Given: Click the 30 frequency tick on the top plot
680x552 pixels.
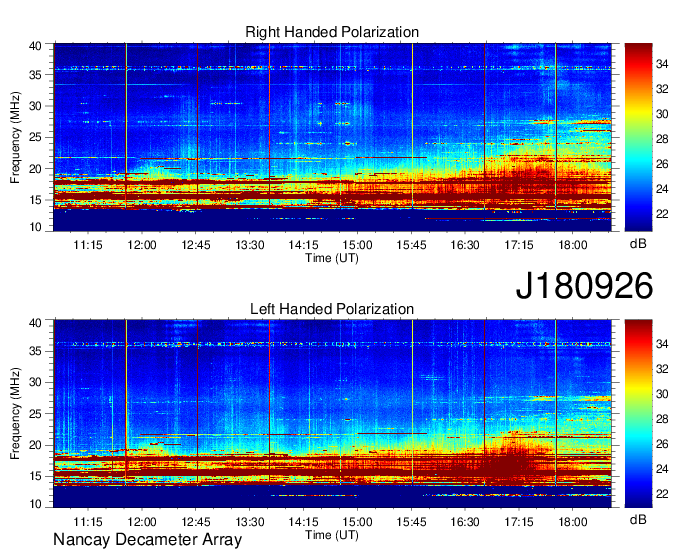Looking at the screenshot, I should point(35,106).
